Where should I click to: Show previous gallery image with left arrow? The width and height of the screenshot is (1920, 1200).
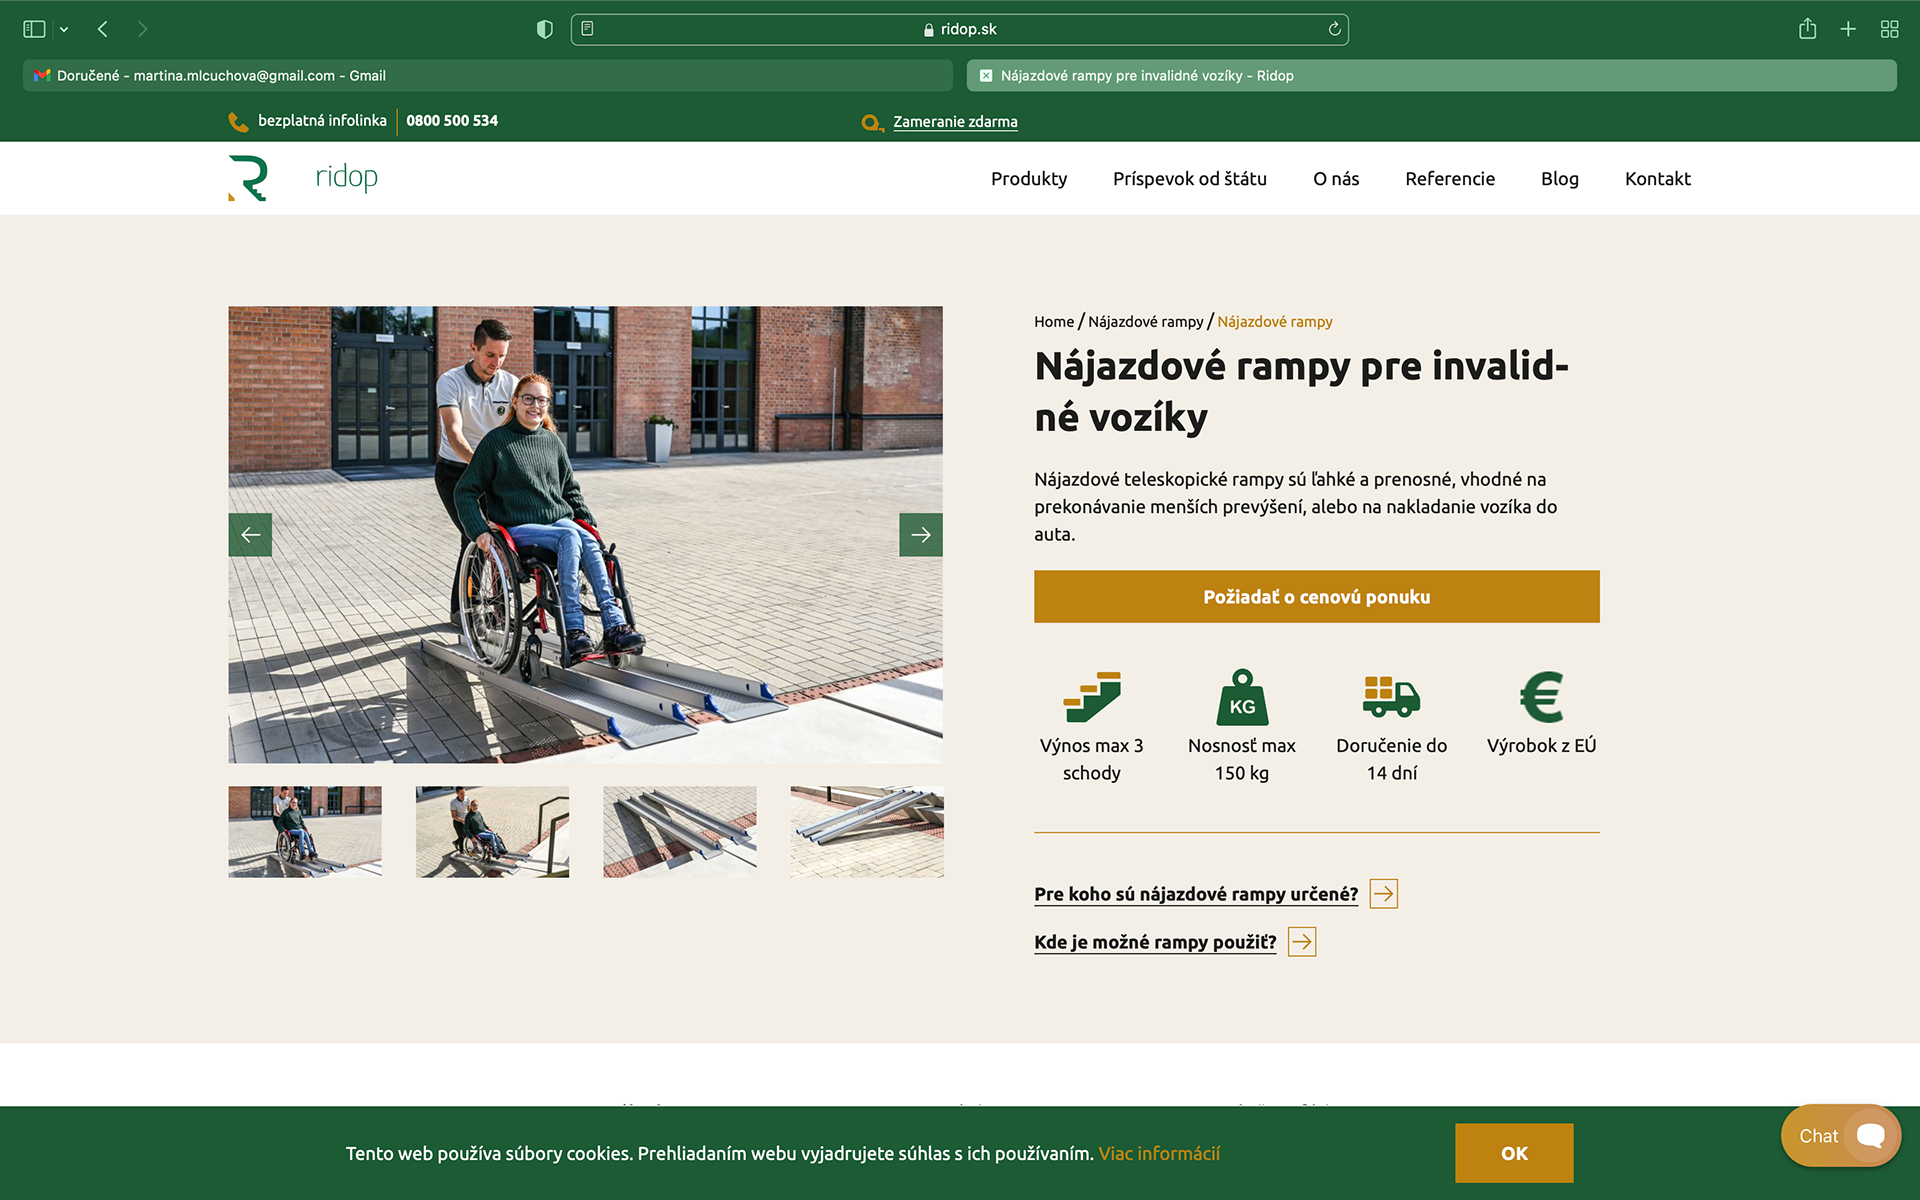tap(250, 535)
